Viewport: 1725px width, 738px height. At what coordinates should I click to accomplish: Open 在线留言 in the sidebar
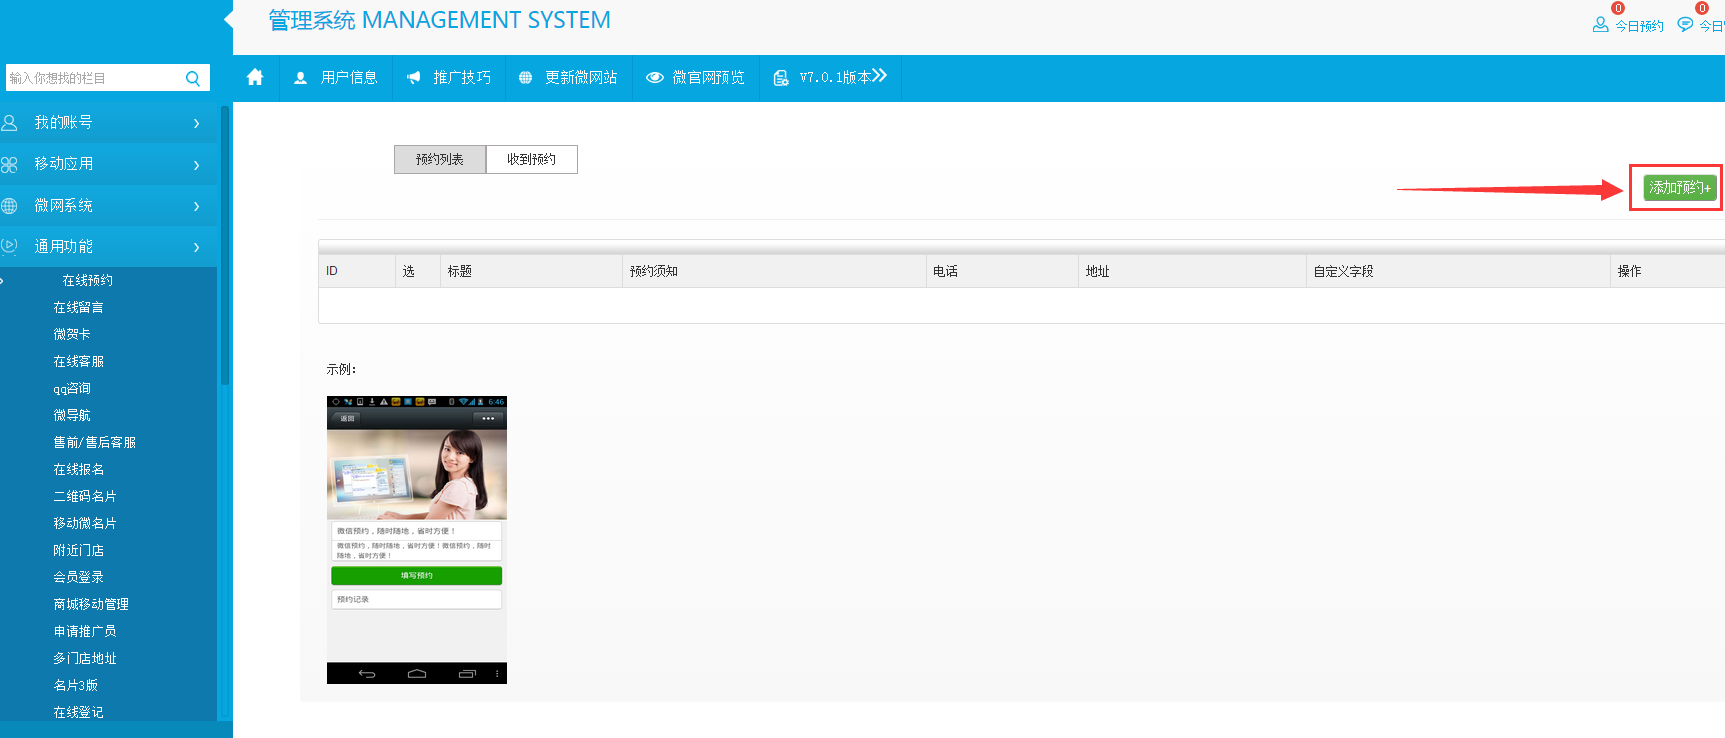(x=78, y=307)
